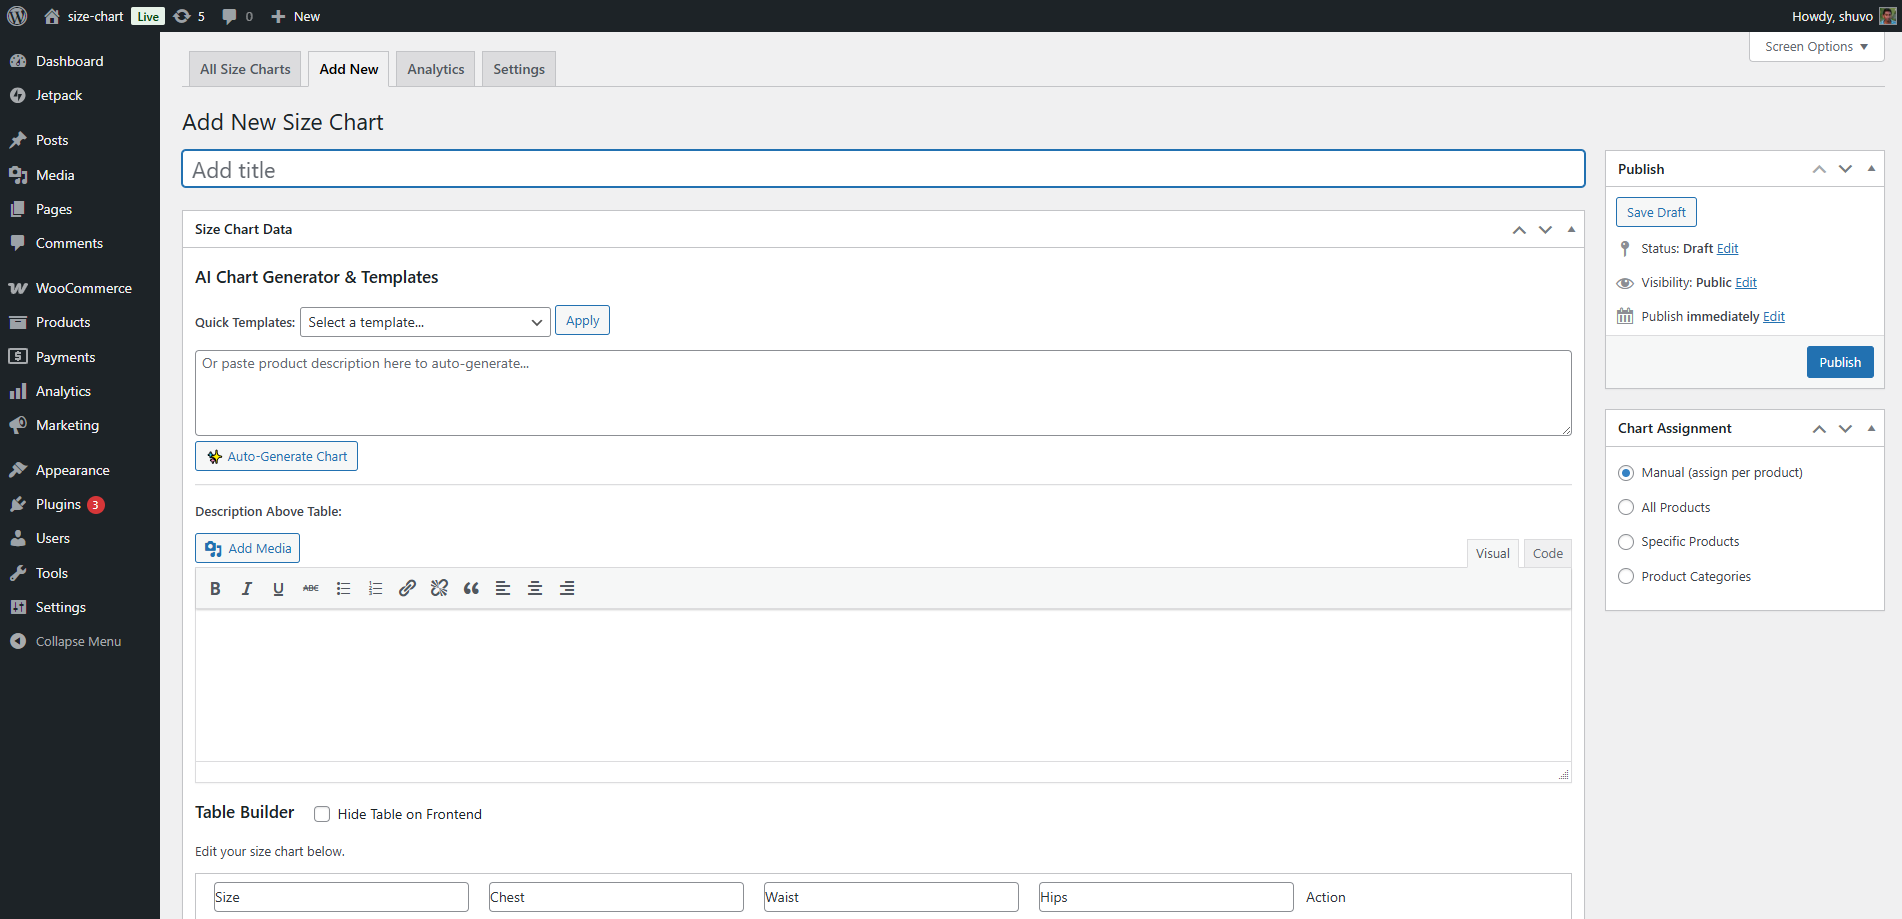The height and width of the screenshot is (919, 1902).
Task: Toggle underline formatting in editor toolbar
Action: [x=279, y=588]
